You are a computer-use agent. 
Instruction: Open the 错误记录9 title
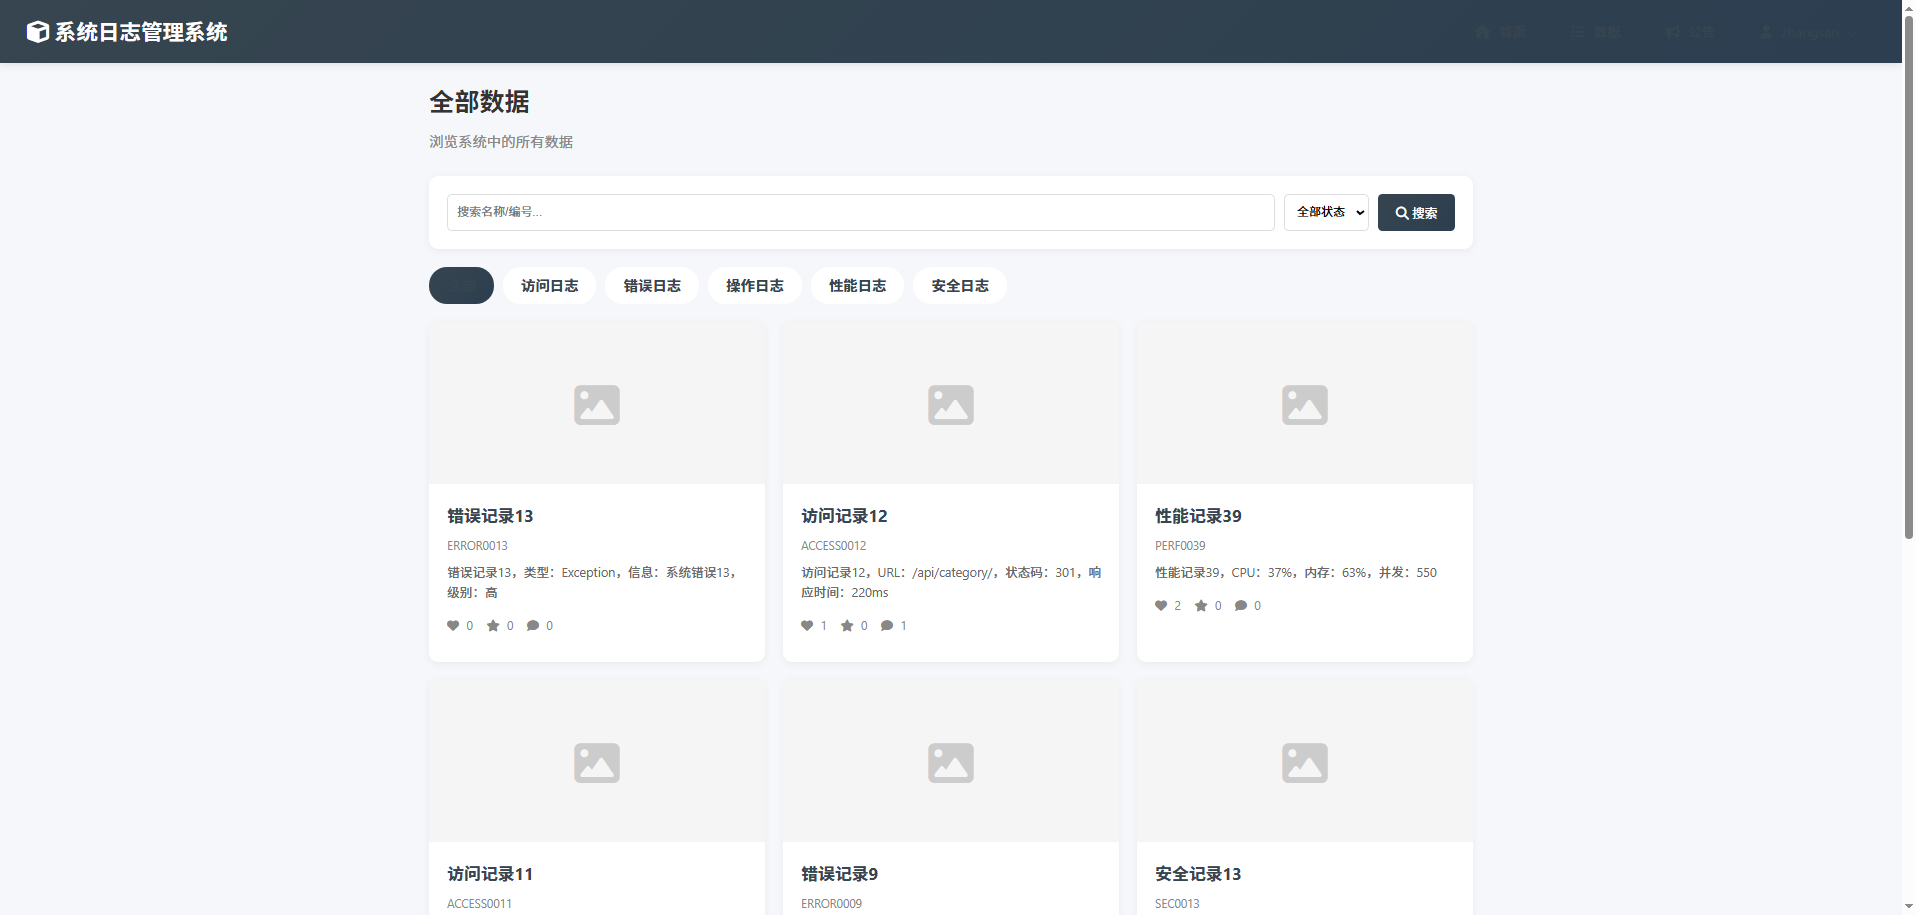point(840,874)
